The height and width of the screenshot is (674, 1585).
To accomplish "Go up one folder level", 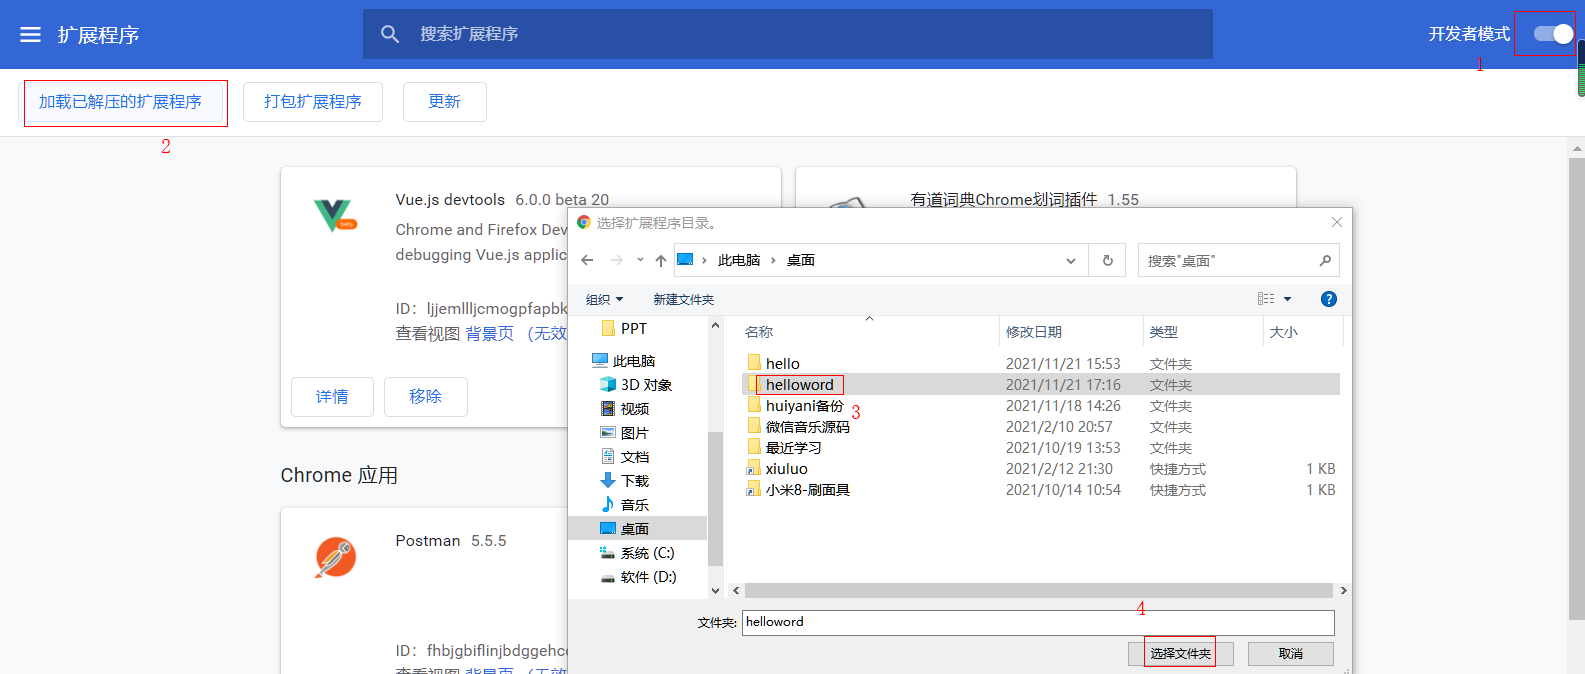I will (x=661, y=261).
